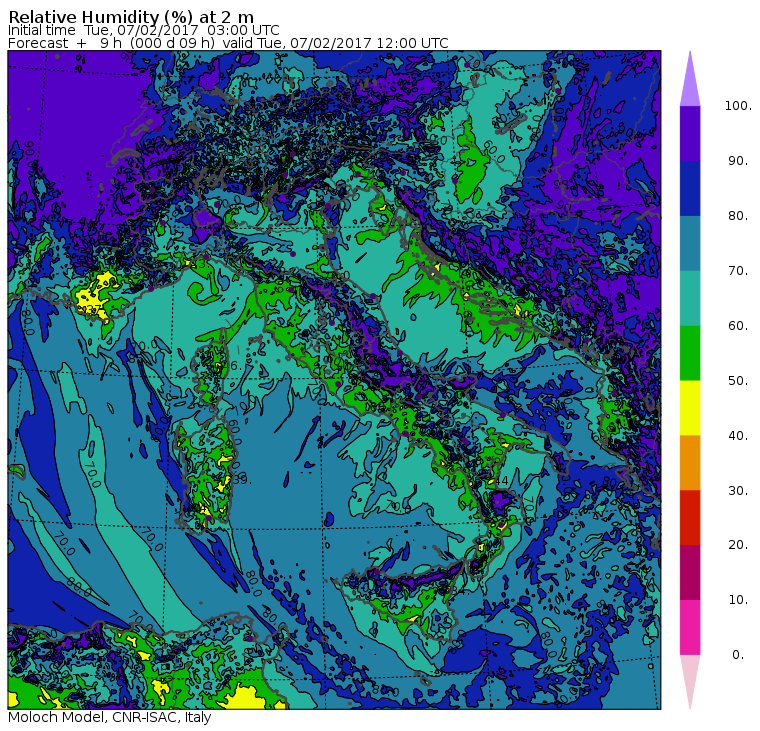Click the green 50–60 legend band

690,353
